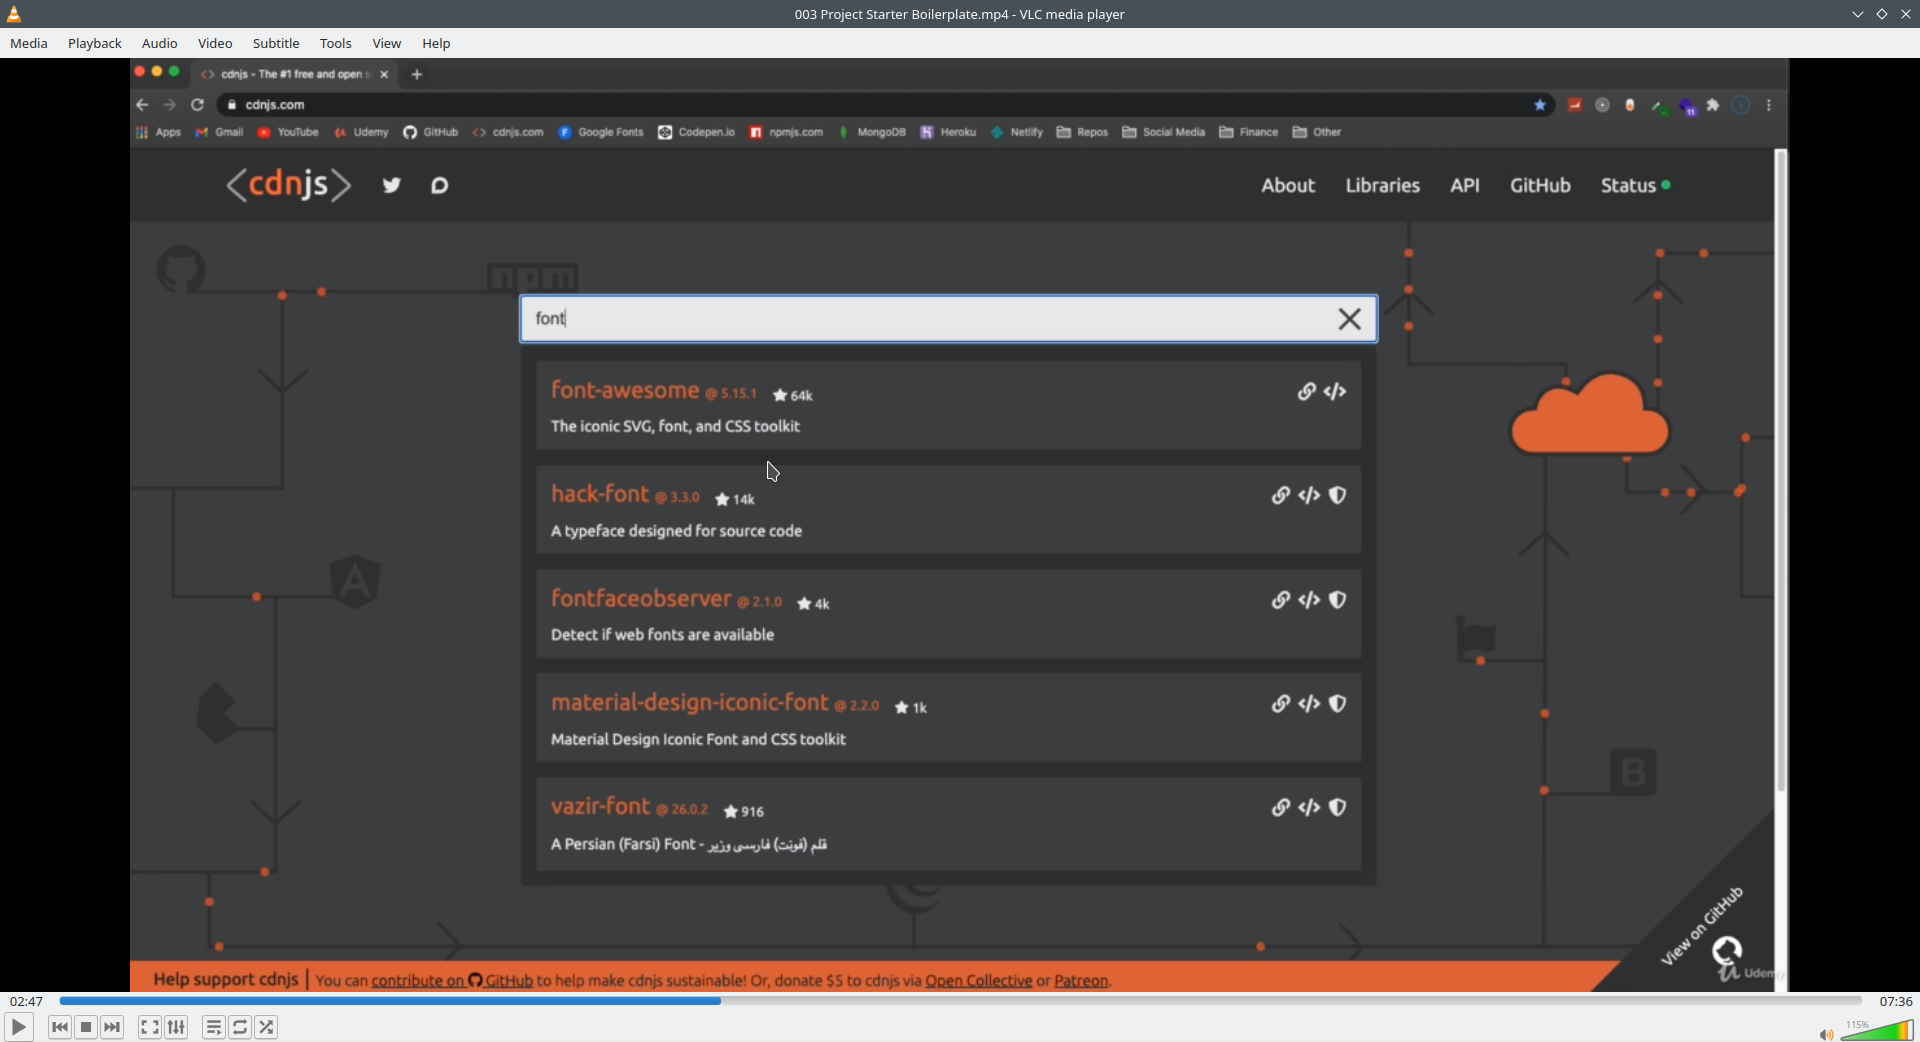Copy script tag icon for material-design-iconic-font
This screenshot has width=1920, height=1042.
pyautogui.click(x=1309, y=704)
